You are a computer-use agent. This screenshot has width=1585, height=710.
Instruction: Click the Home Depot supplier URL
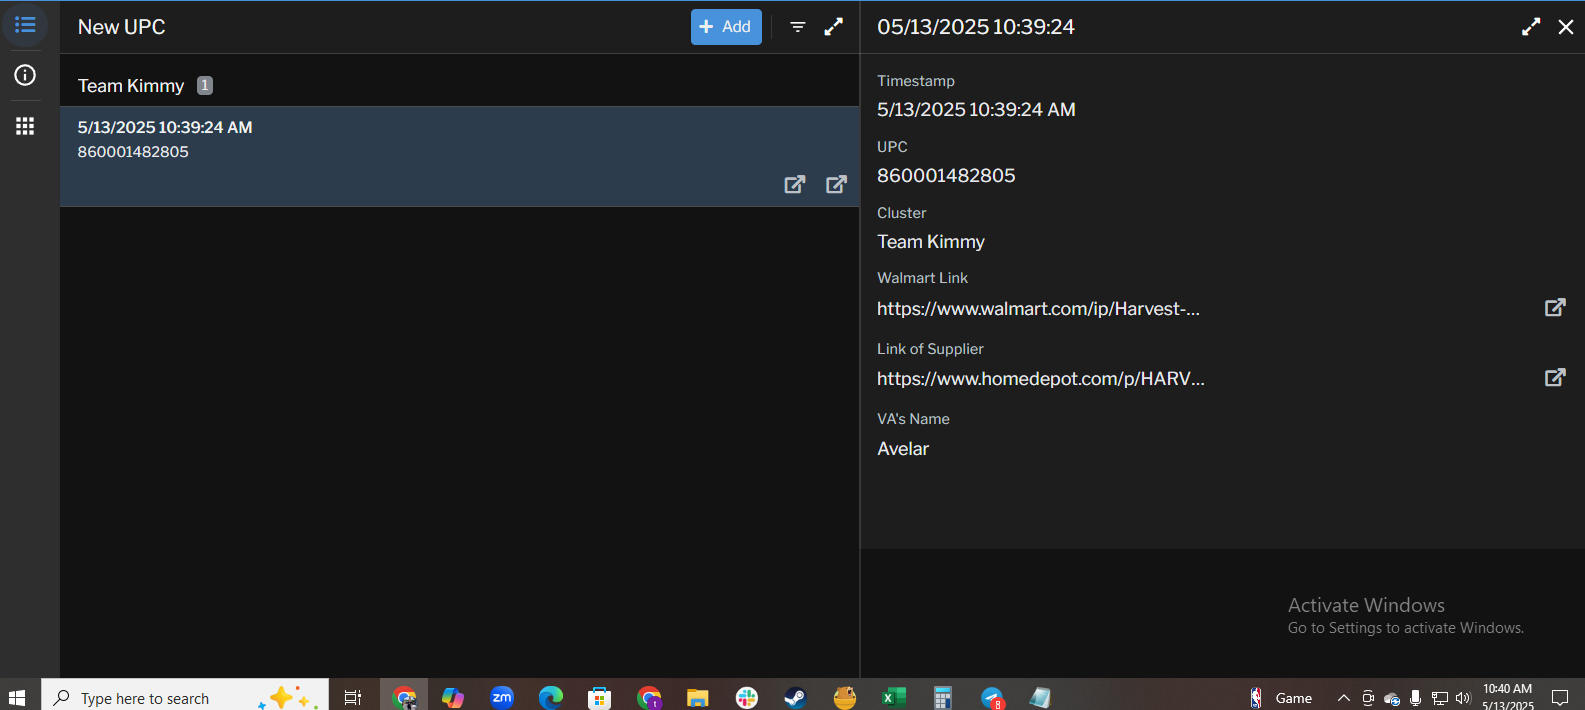click(1040, 379)
